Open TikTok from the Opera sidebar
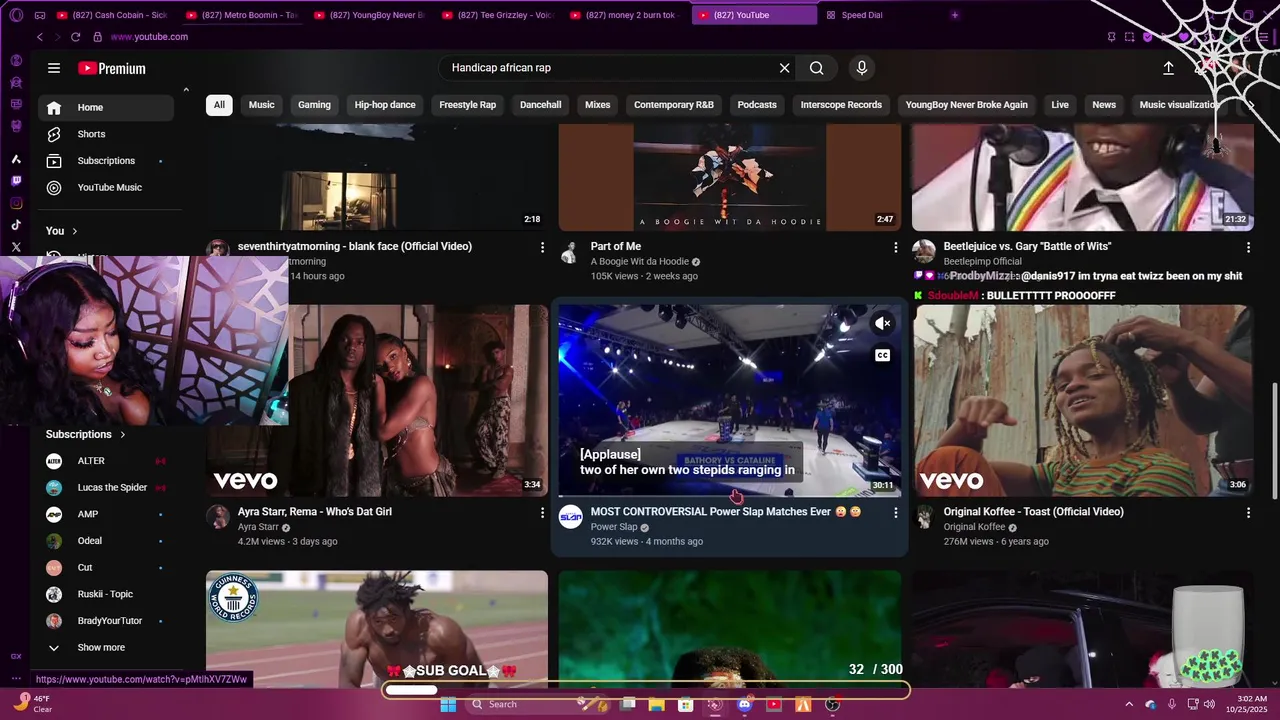 (x=16, y=225)
